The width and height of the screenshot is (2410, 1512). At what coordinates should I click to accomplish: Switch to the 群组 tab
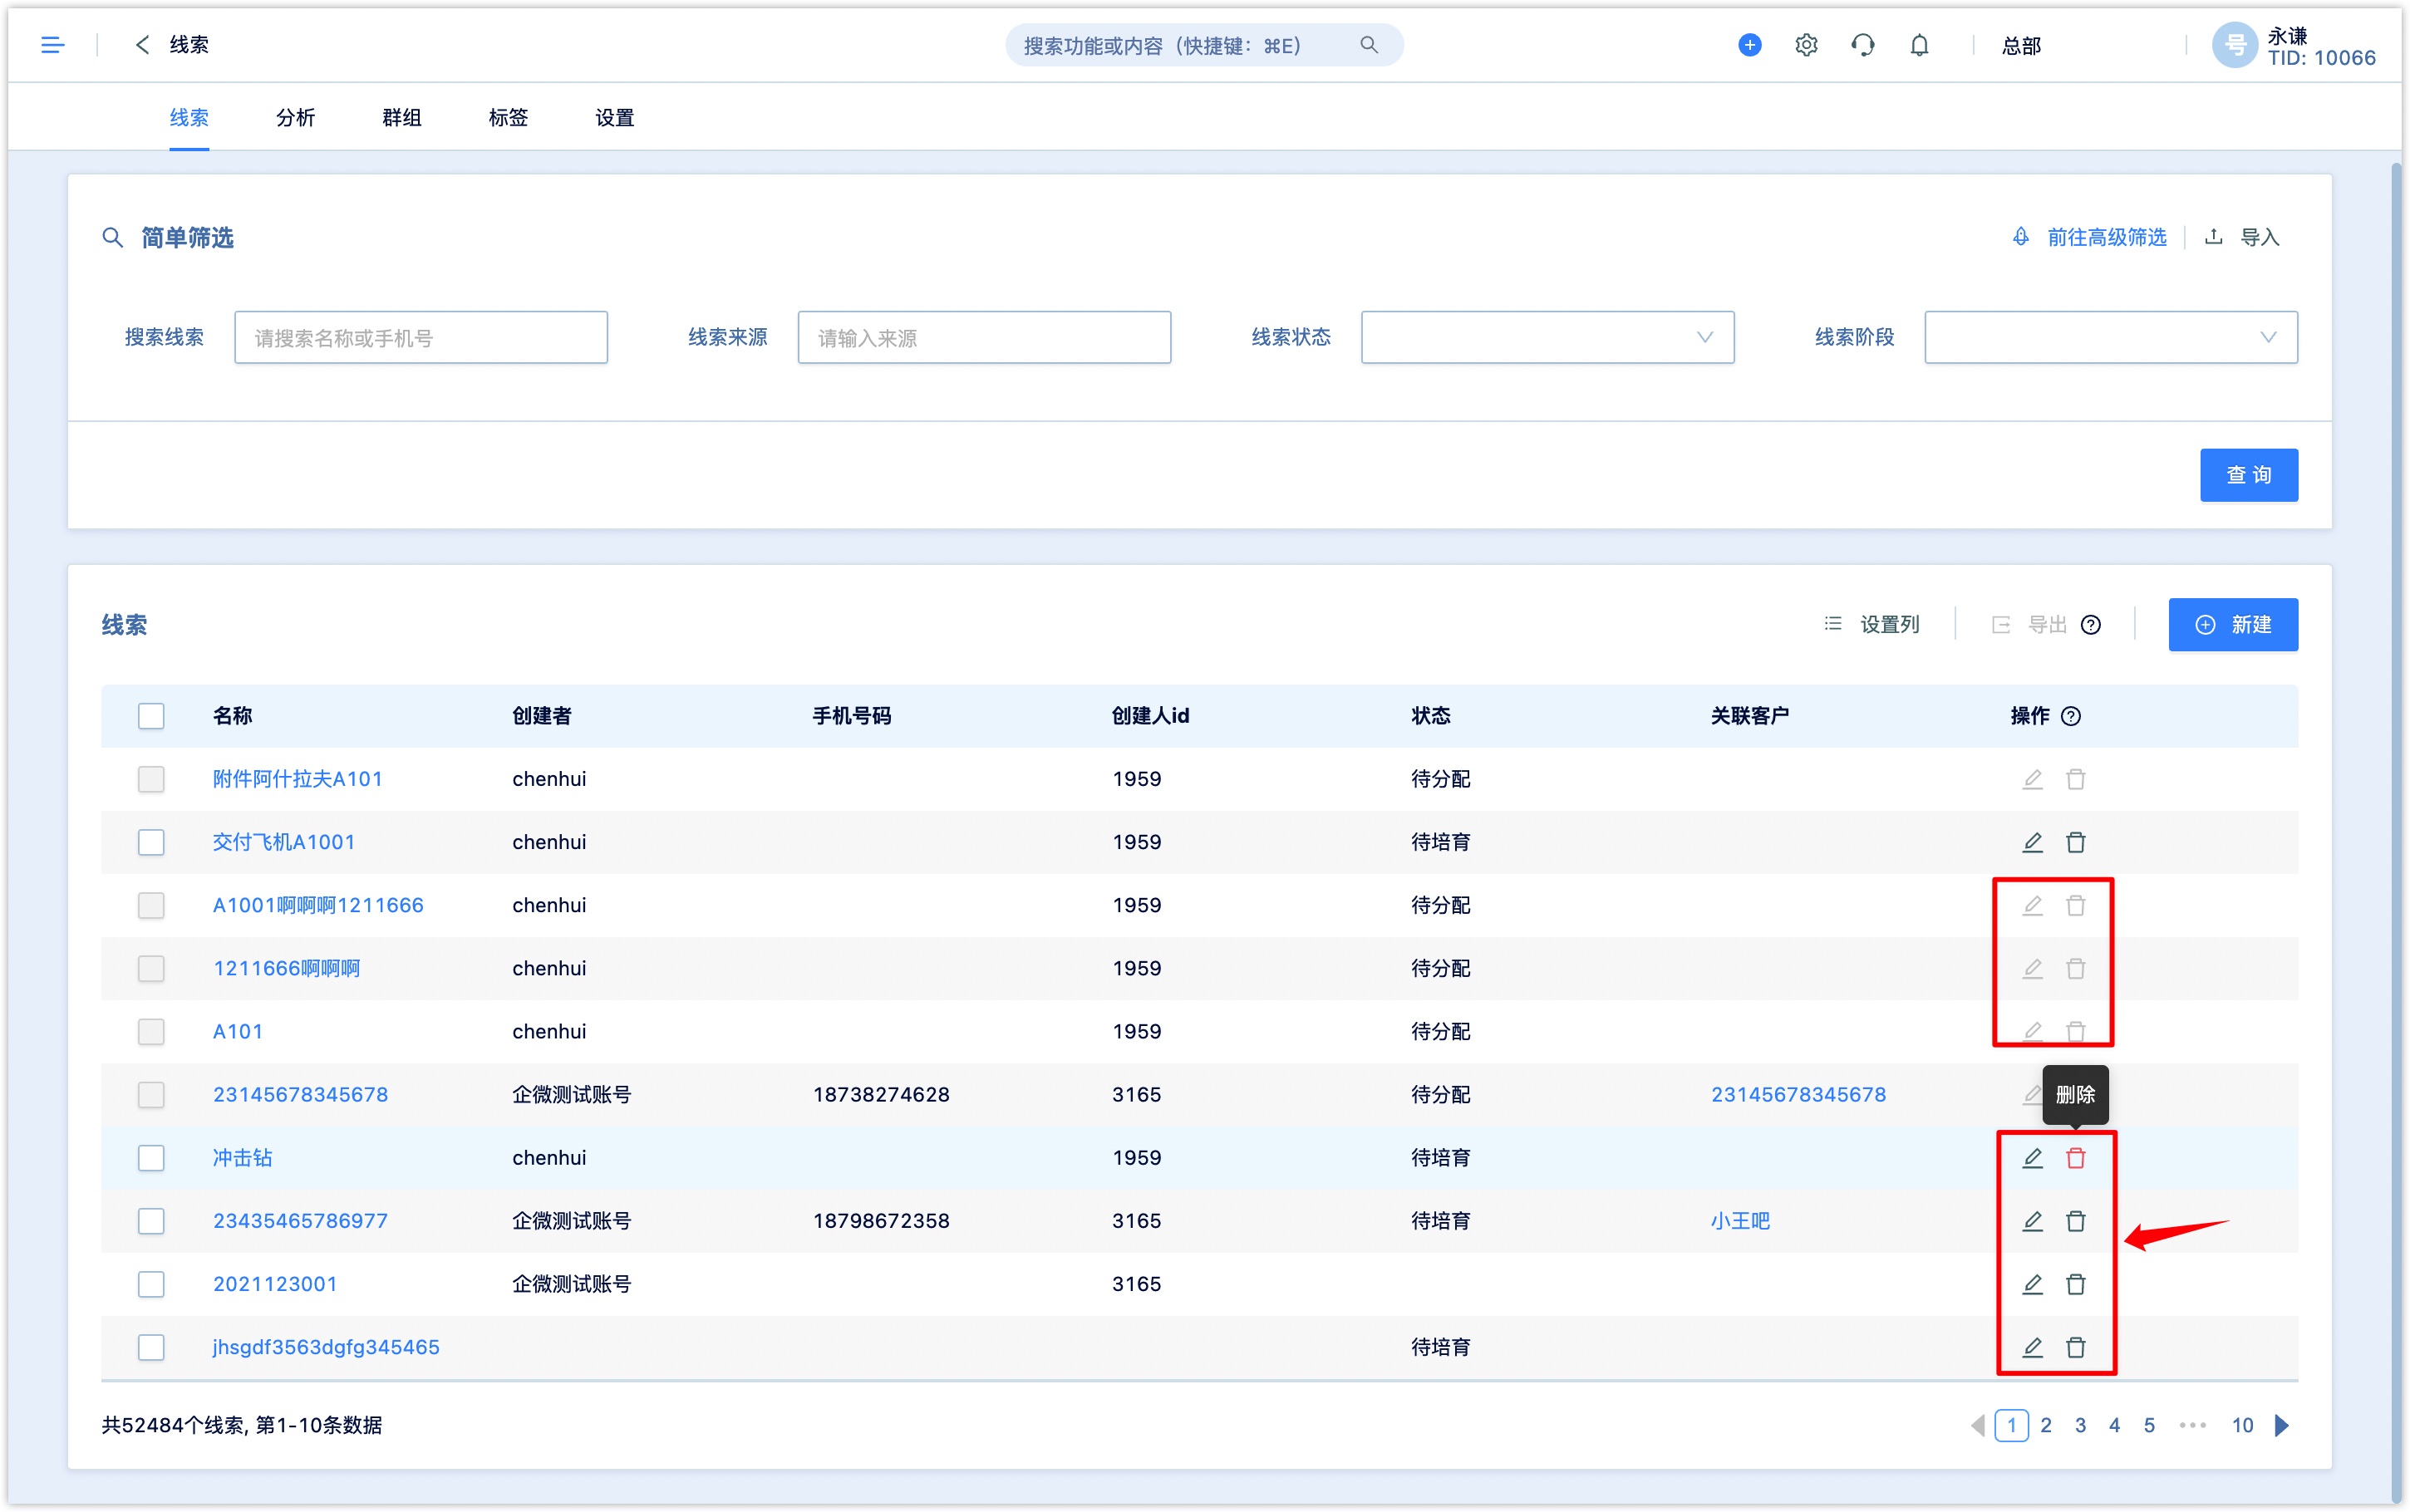402,118
